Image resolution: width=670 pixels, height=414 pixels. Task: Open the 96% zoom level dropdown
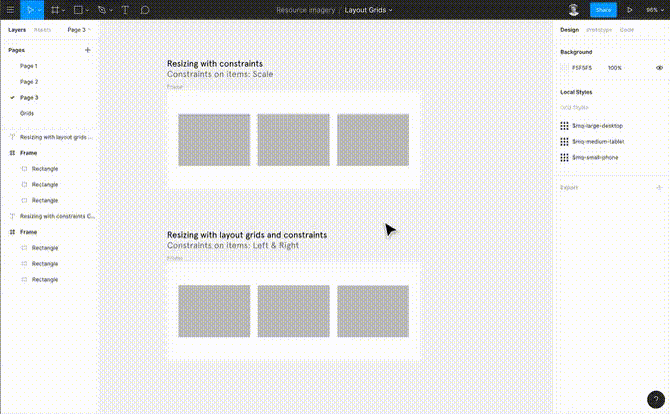click(655, 10)
